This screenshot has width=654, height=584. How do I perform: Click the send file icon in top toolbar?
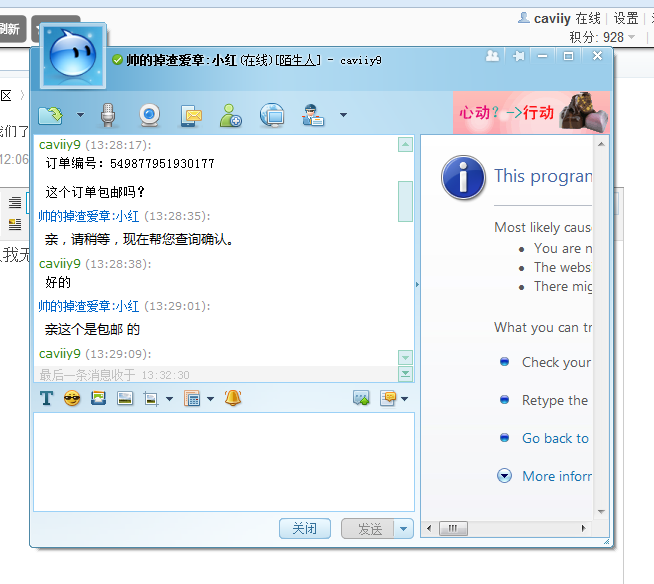(49, 115)
